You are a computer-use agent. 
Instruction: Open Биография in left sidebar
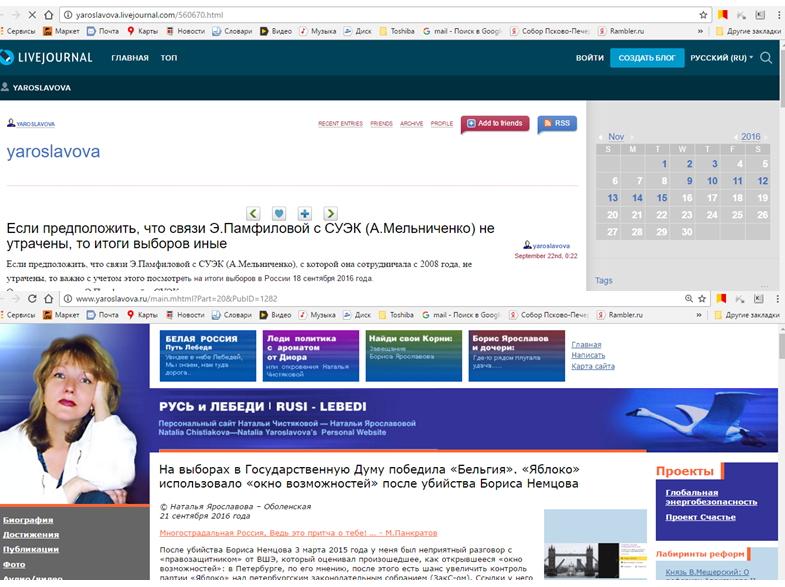28,520
